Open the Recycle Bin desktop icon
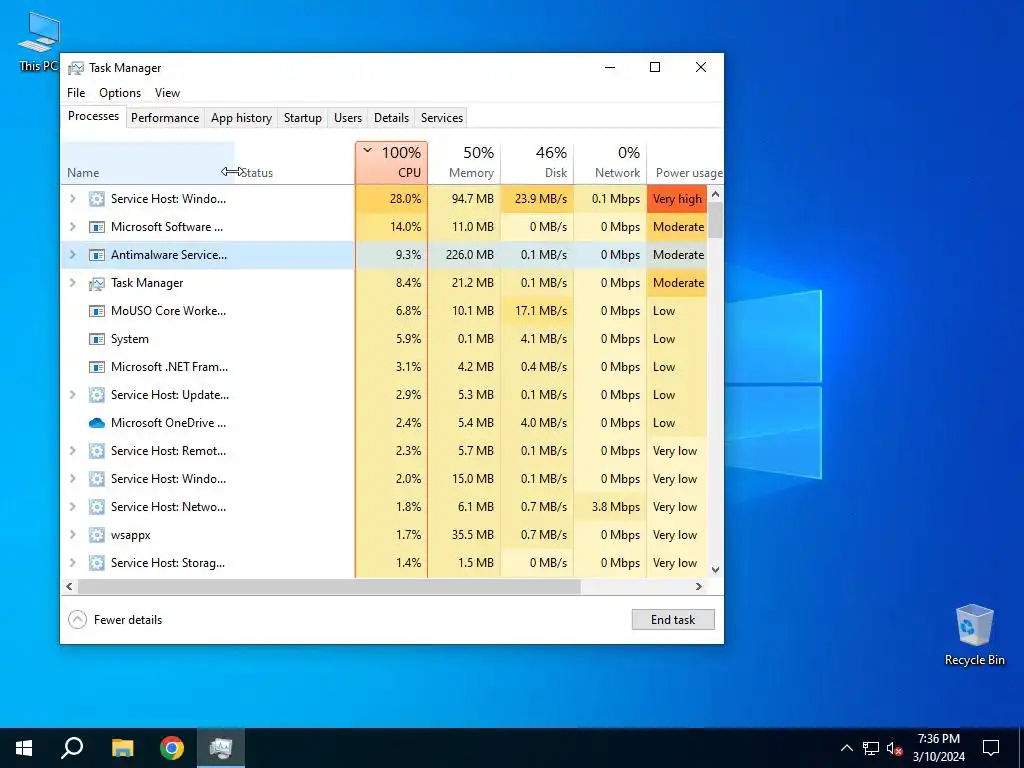Screen dimensions: 1024x768 click(974, 635)
